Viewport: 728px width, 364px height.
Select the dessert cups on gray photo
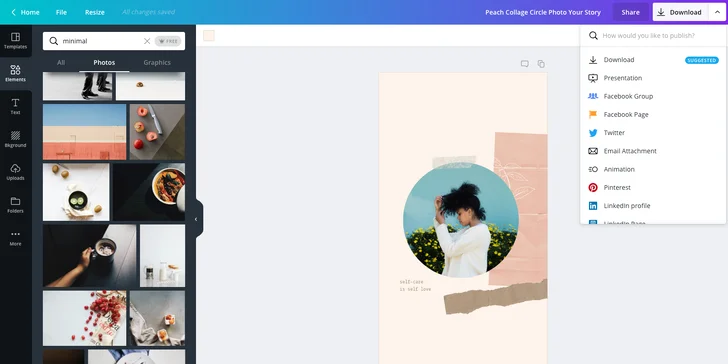(157, 318)
